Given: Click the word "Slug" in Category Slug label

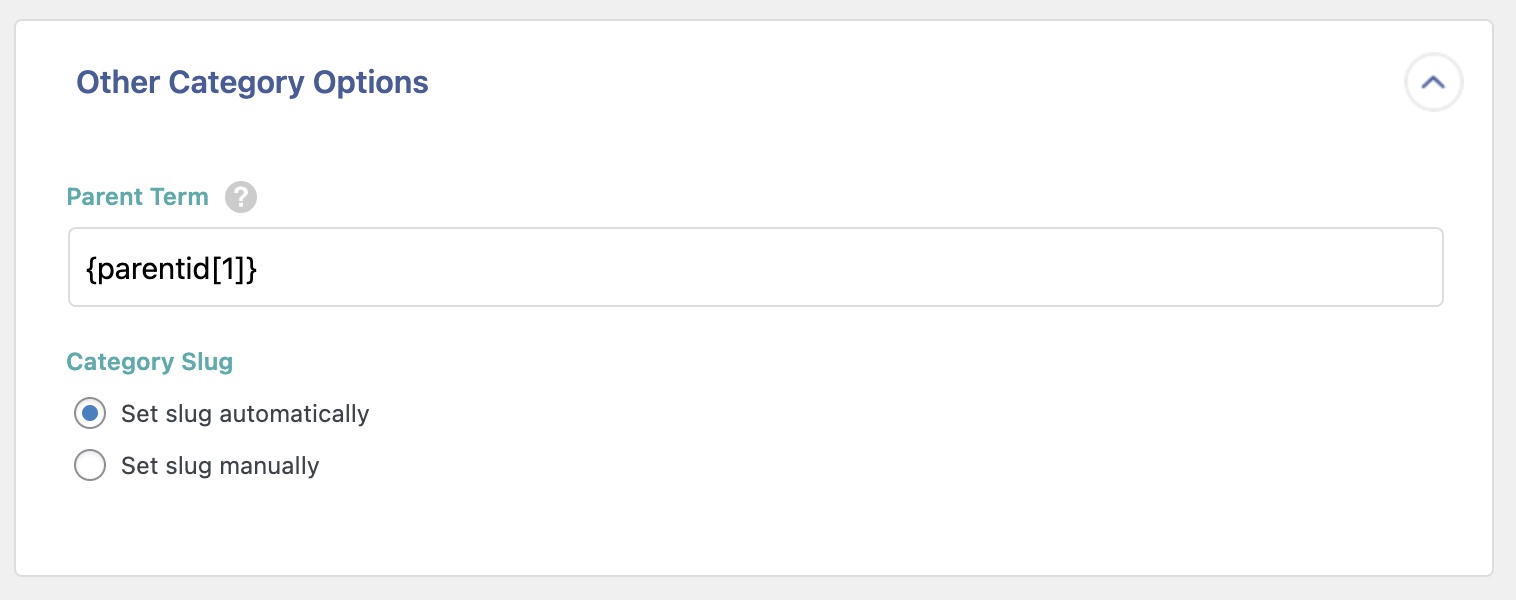Looking at the screenshot, I should (x=206, y=362).
